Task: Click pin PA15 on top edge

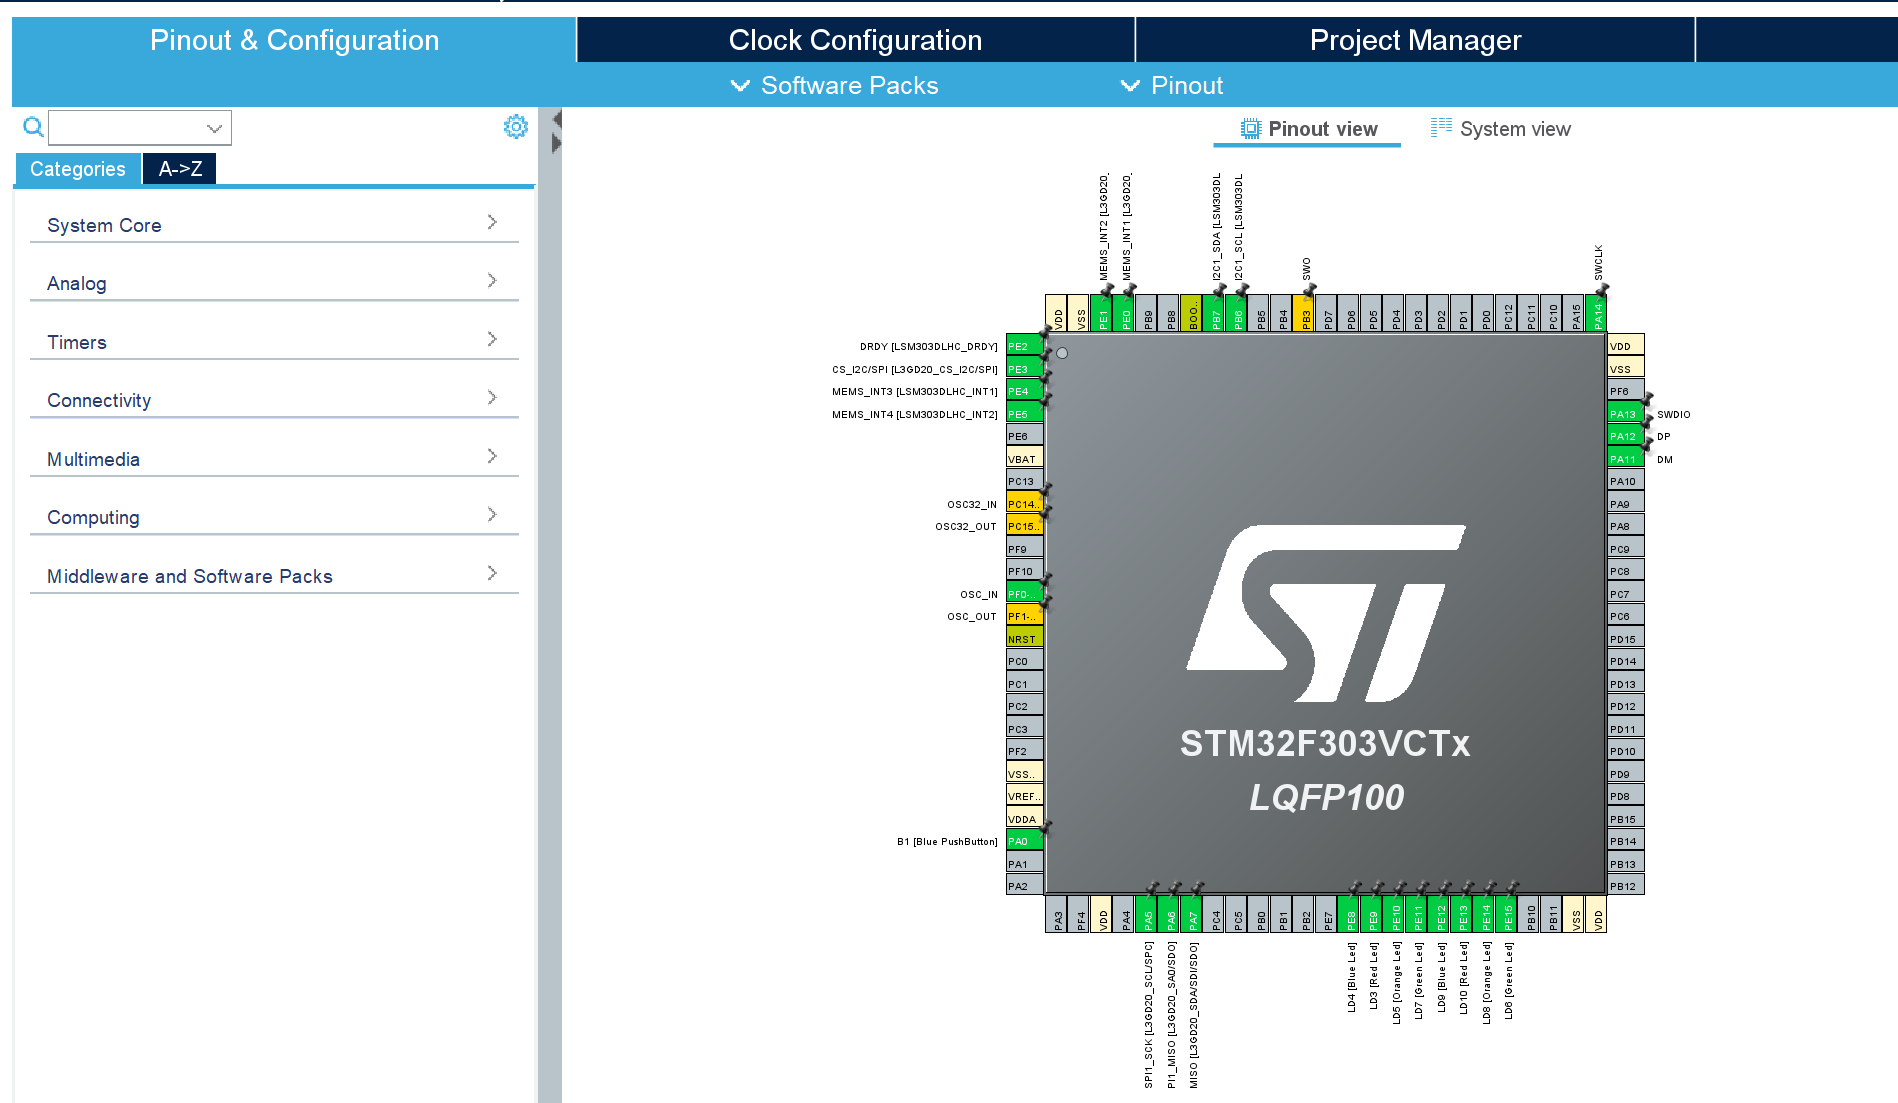Action: (1575, 313)
